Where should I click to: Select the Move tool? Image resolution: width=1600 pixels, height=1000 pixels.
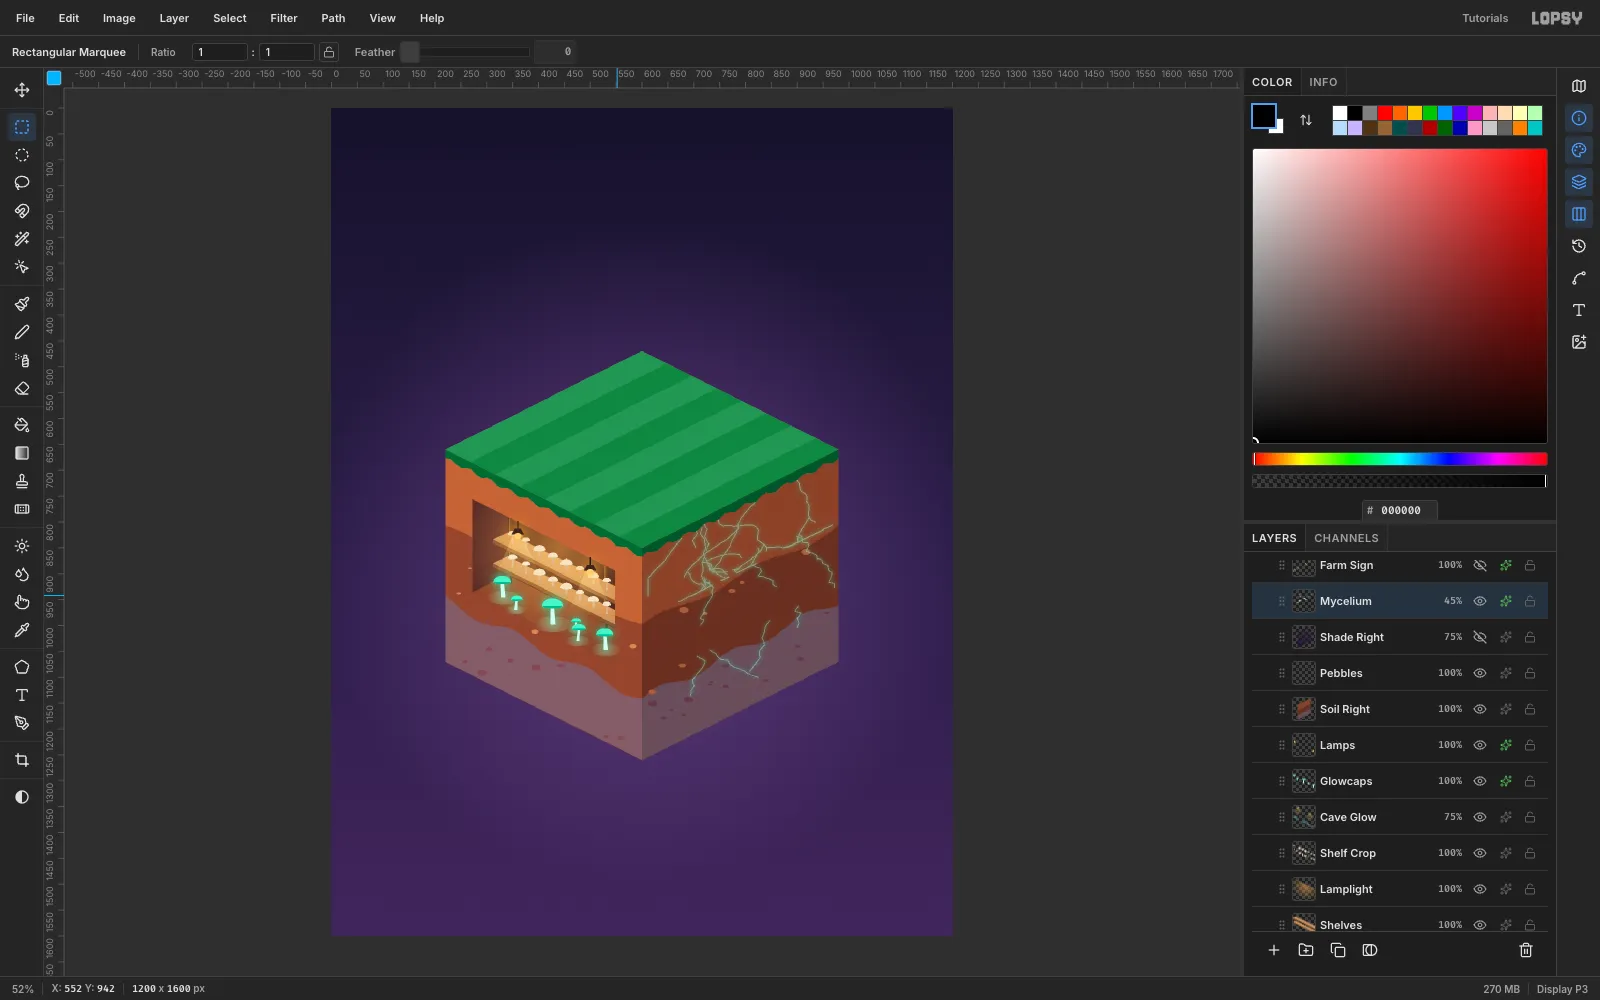pyautogui.click(x=22, y=90)
